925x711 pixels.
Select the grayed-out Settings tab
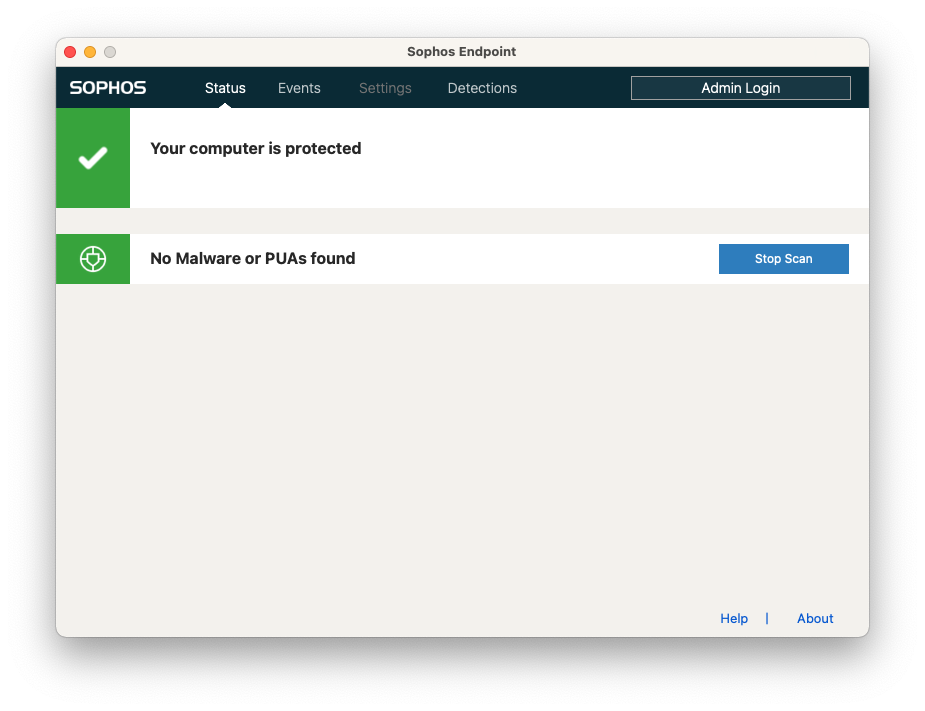385,88
